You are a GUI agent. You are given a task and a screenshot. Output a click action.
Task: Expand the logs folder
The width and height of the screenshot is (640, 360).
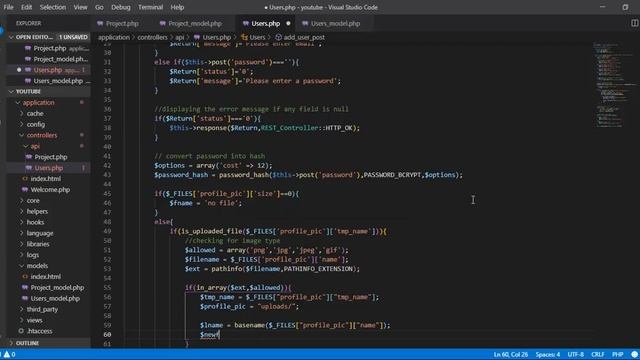click(33, 255)
